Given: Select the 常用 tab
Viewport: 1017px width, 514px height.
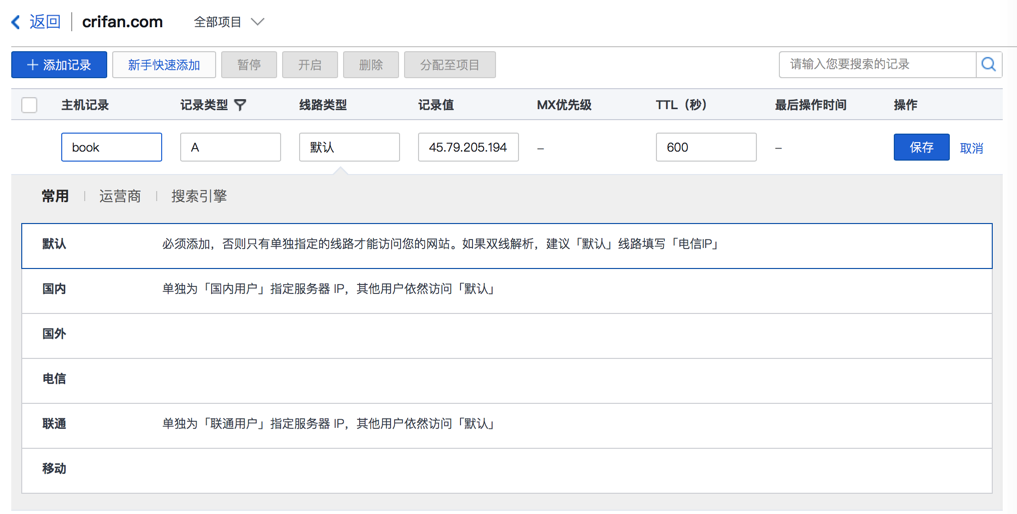Looking at the screenshot, I should tap(55, 196).
